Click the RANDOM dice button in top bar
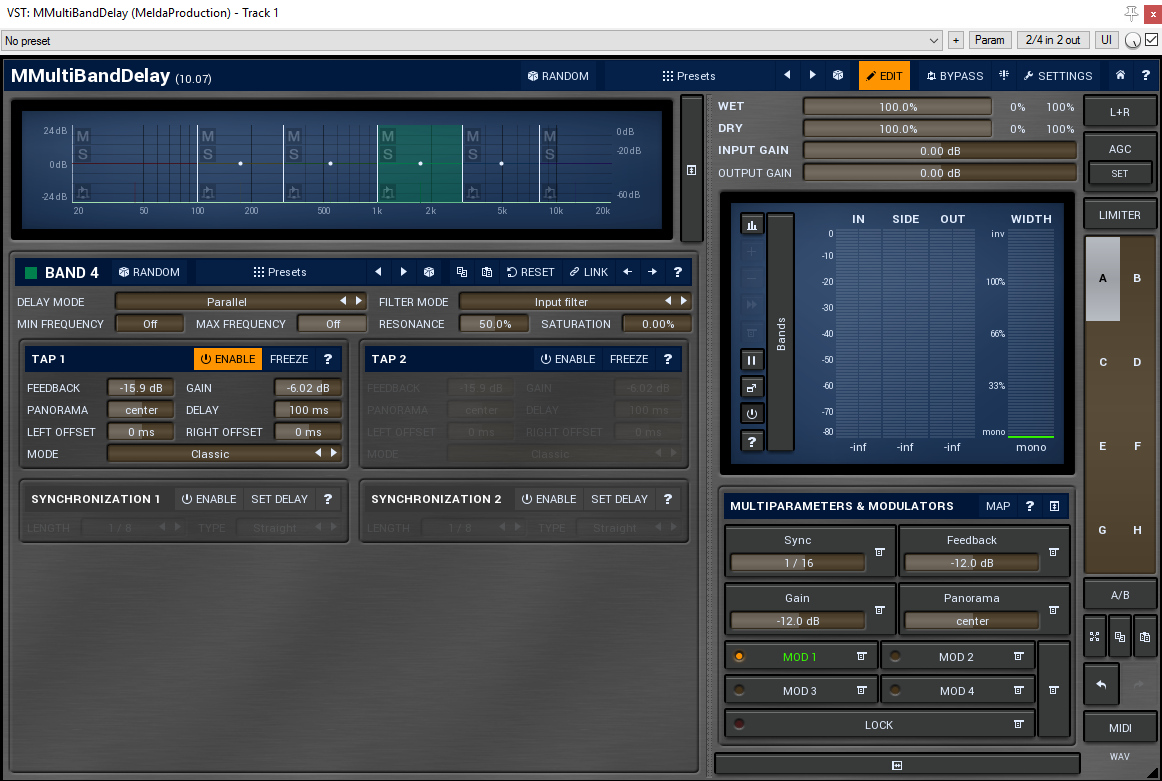The image size is (1162, 781). point(558,76)
